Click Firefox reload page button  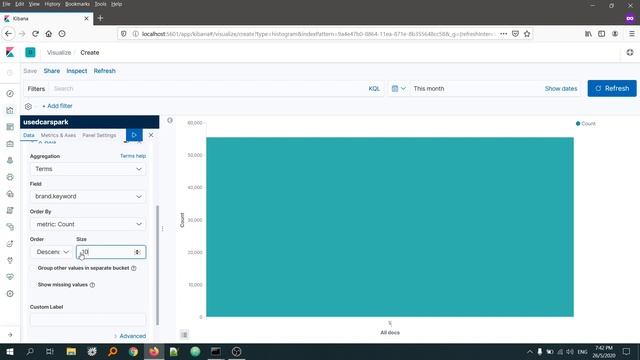tap(36, 34)
